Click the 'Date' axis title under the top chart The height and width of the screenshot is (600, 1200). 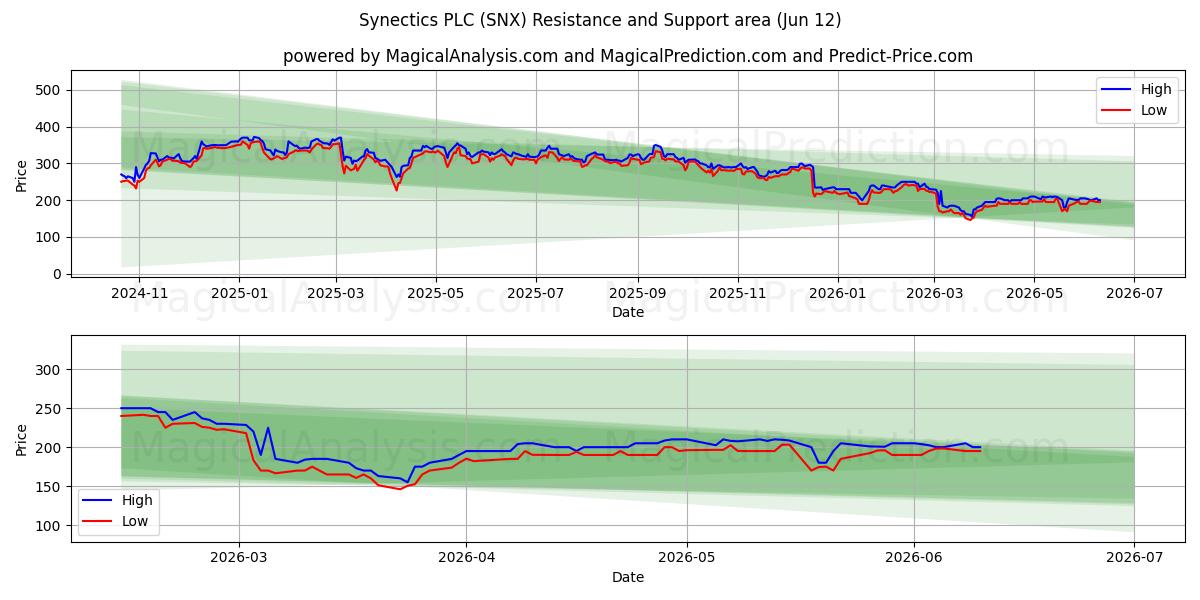click(x=628, y=312)
